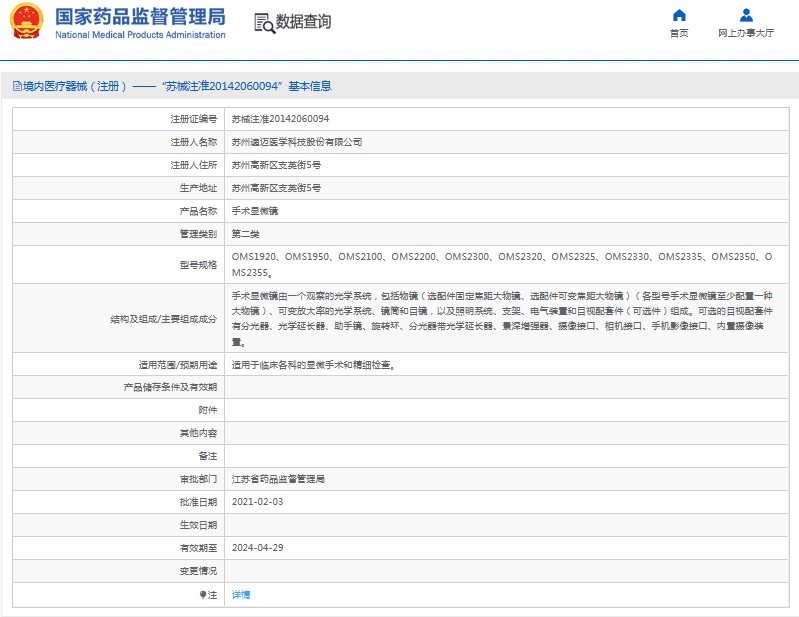Click the national emblem logo
This screenshot has width=799, height=617.
(26, 21)
